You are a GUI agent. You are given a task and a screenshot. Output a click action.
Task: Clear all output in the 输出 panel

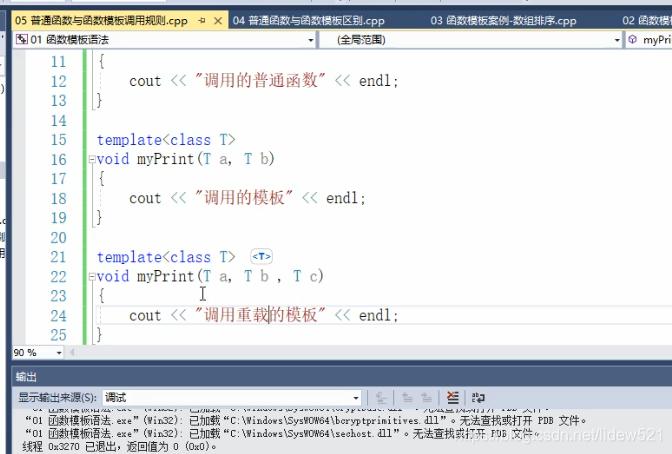[453, 397]
